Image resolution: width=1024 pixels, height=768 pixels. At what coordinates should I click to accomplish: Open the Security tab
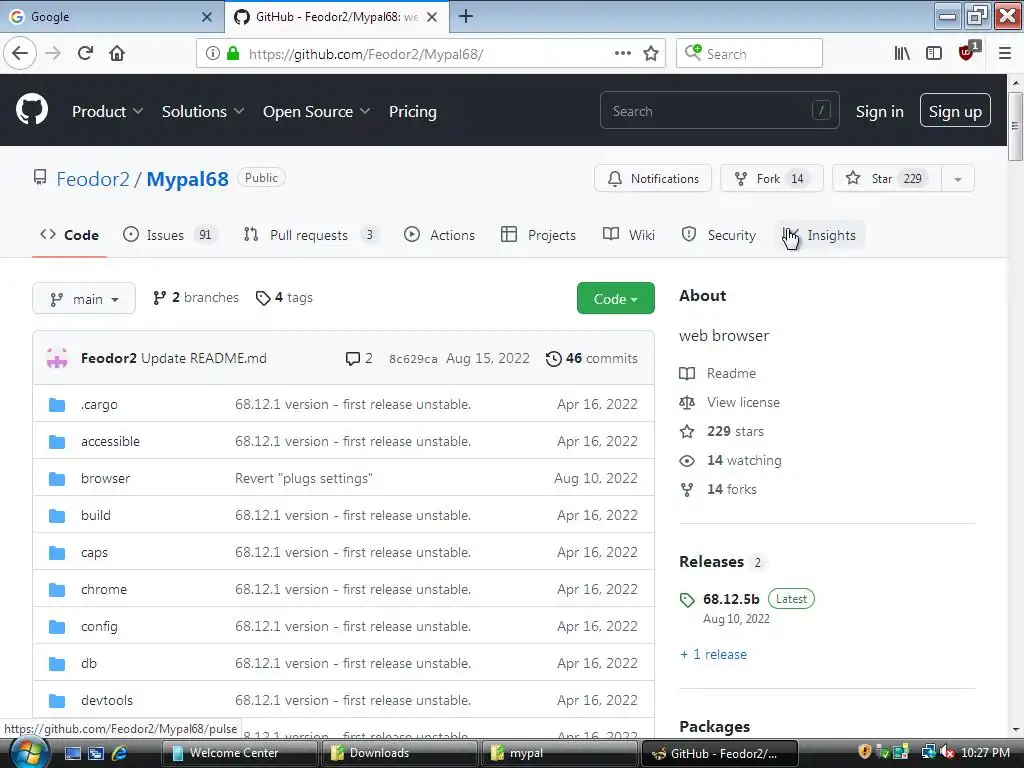[718, 235]
